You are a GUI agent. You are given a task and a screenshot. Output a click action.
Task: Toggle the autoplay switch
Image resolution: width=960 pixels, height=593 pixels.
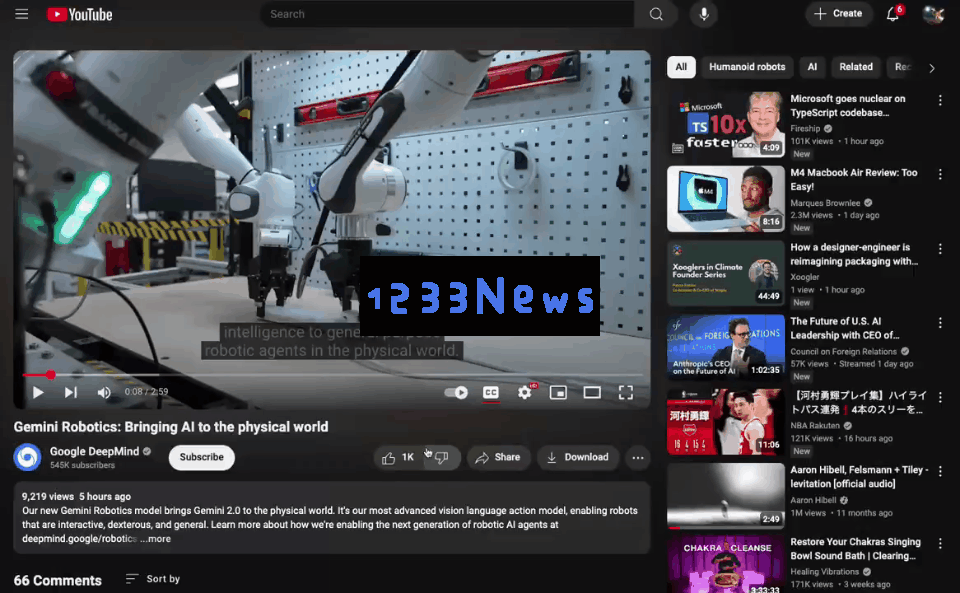coord(456,392)
